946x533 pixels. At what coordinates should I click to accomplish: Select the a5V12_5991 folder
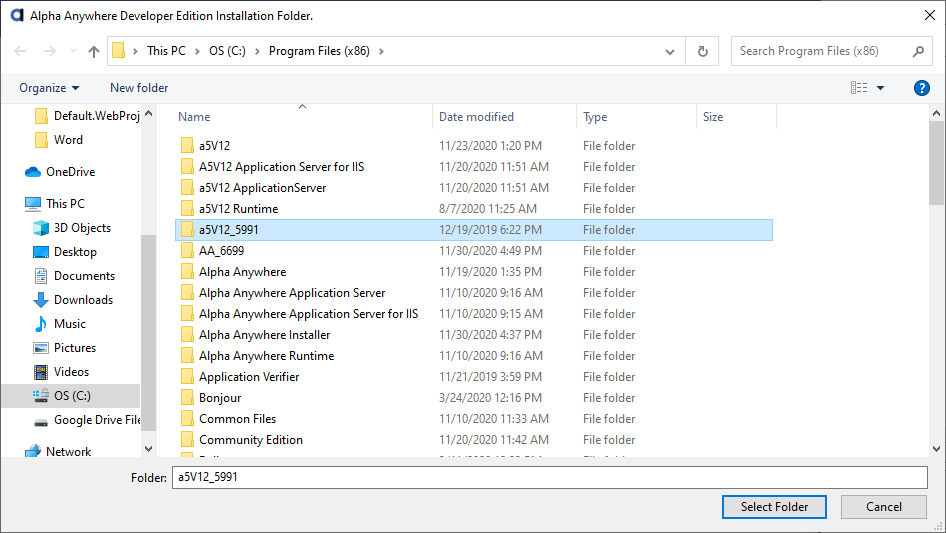474,230
